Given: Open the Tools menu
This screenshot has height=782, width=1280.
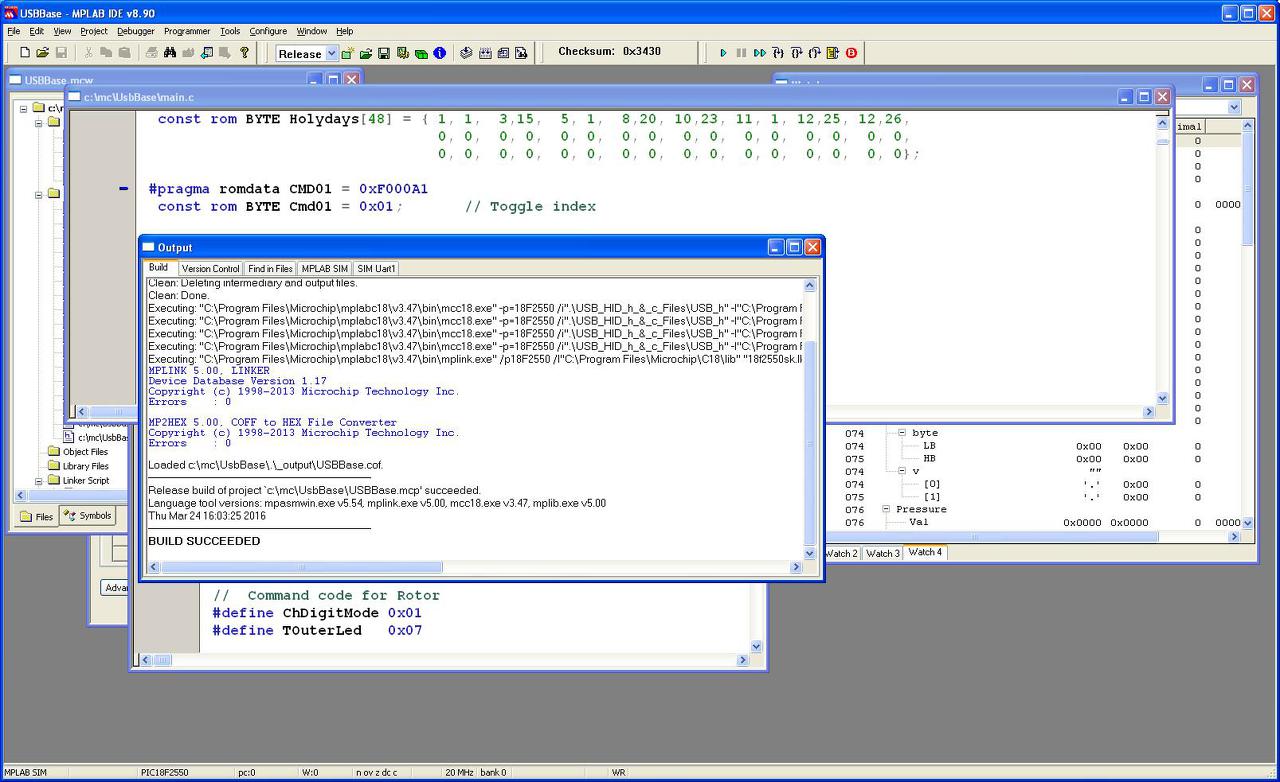Looking at the screenshot, I should 230,31.
